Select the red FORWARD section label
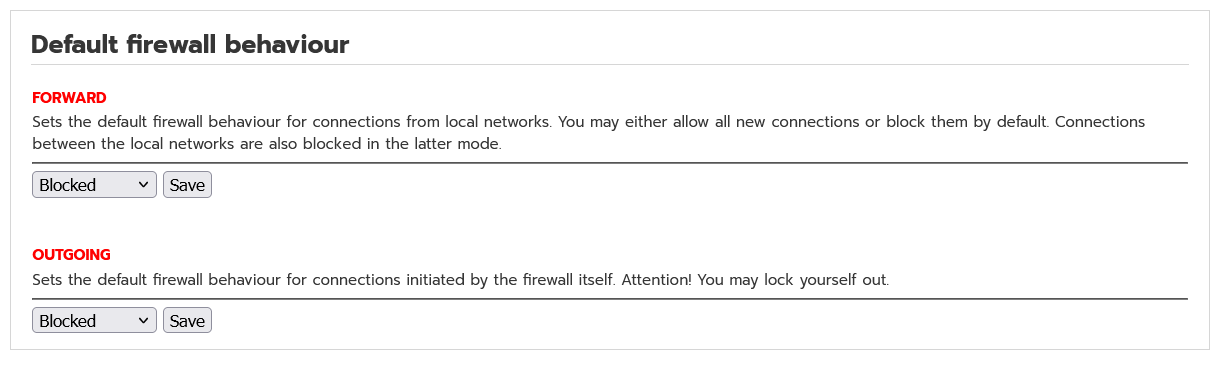The height and width of the screenshot is (373, 1218). 69,98
